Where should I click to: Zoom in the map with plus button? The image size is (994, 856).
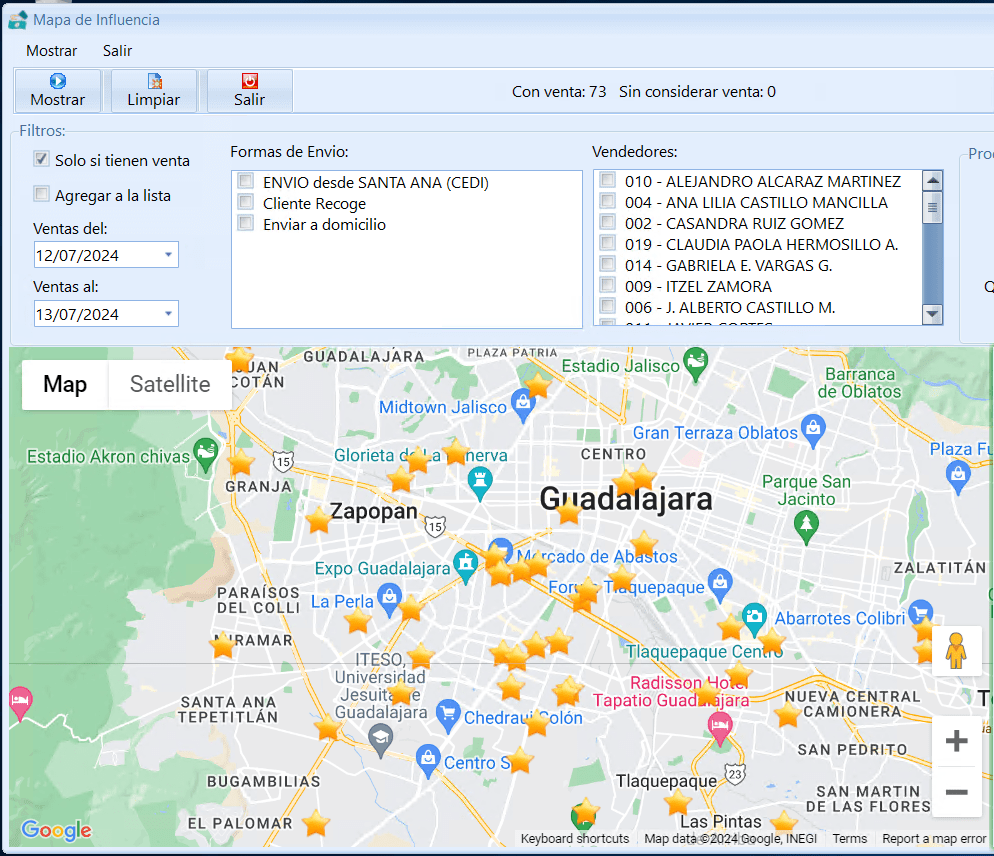click(956, 741)
